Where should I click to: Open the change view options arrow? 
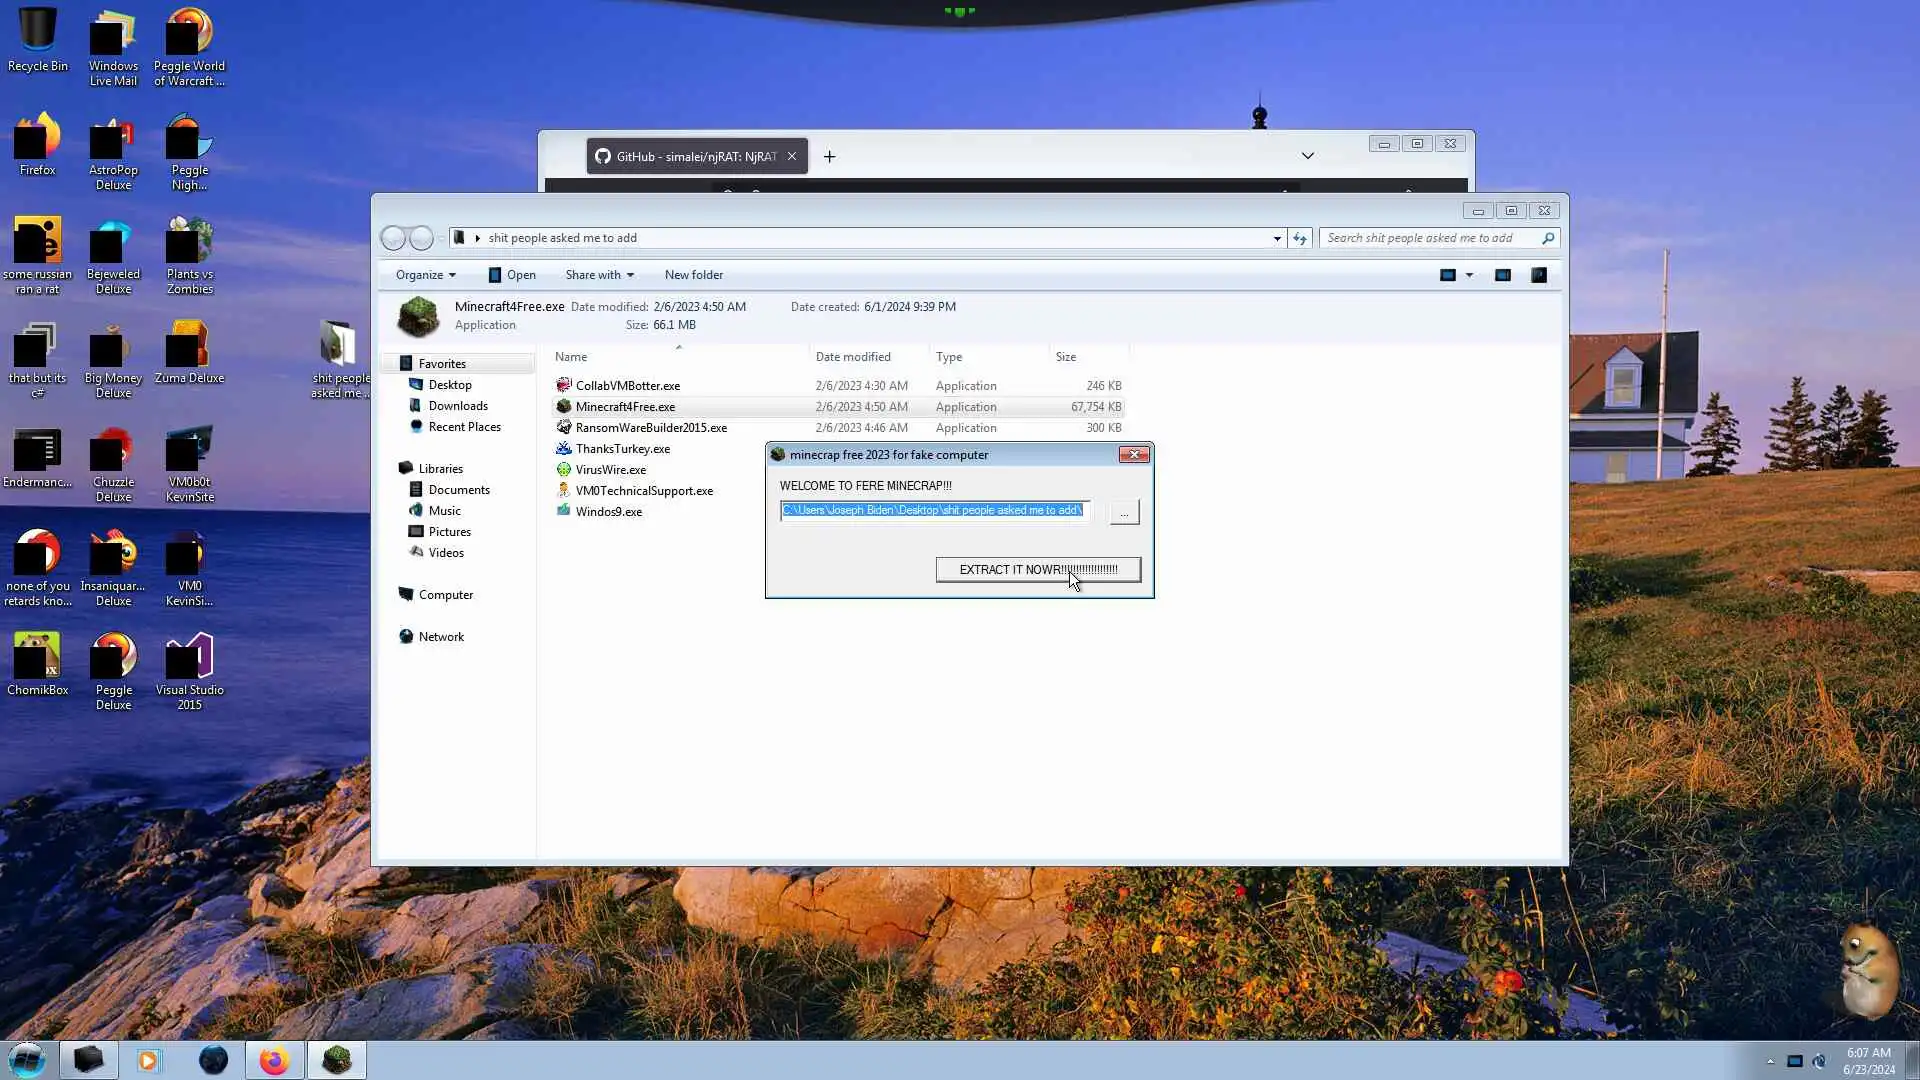1469,275
